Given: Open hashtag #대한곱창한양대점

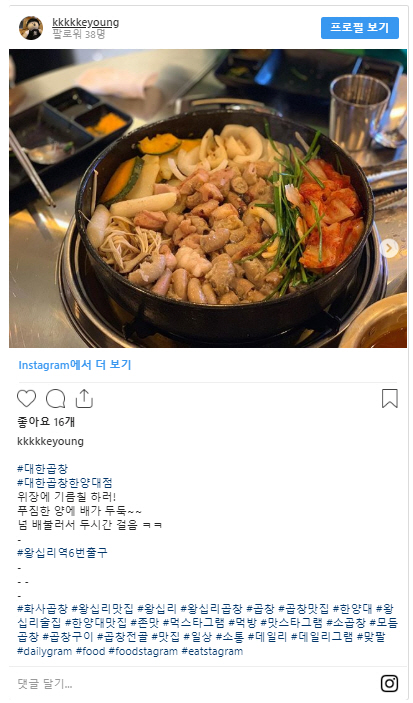Looking at the screenshot, I should (65, 483).
